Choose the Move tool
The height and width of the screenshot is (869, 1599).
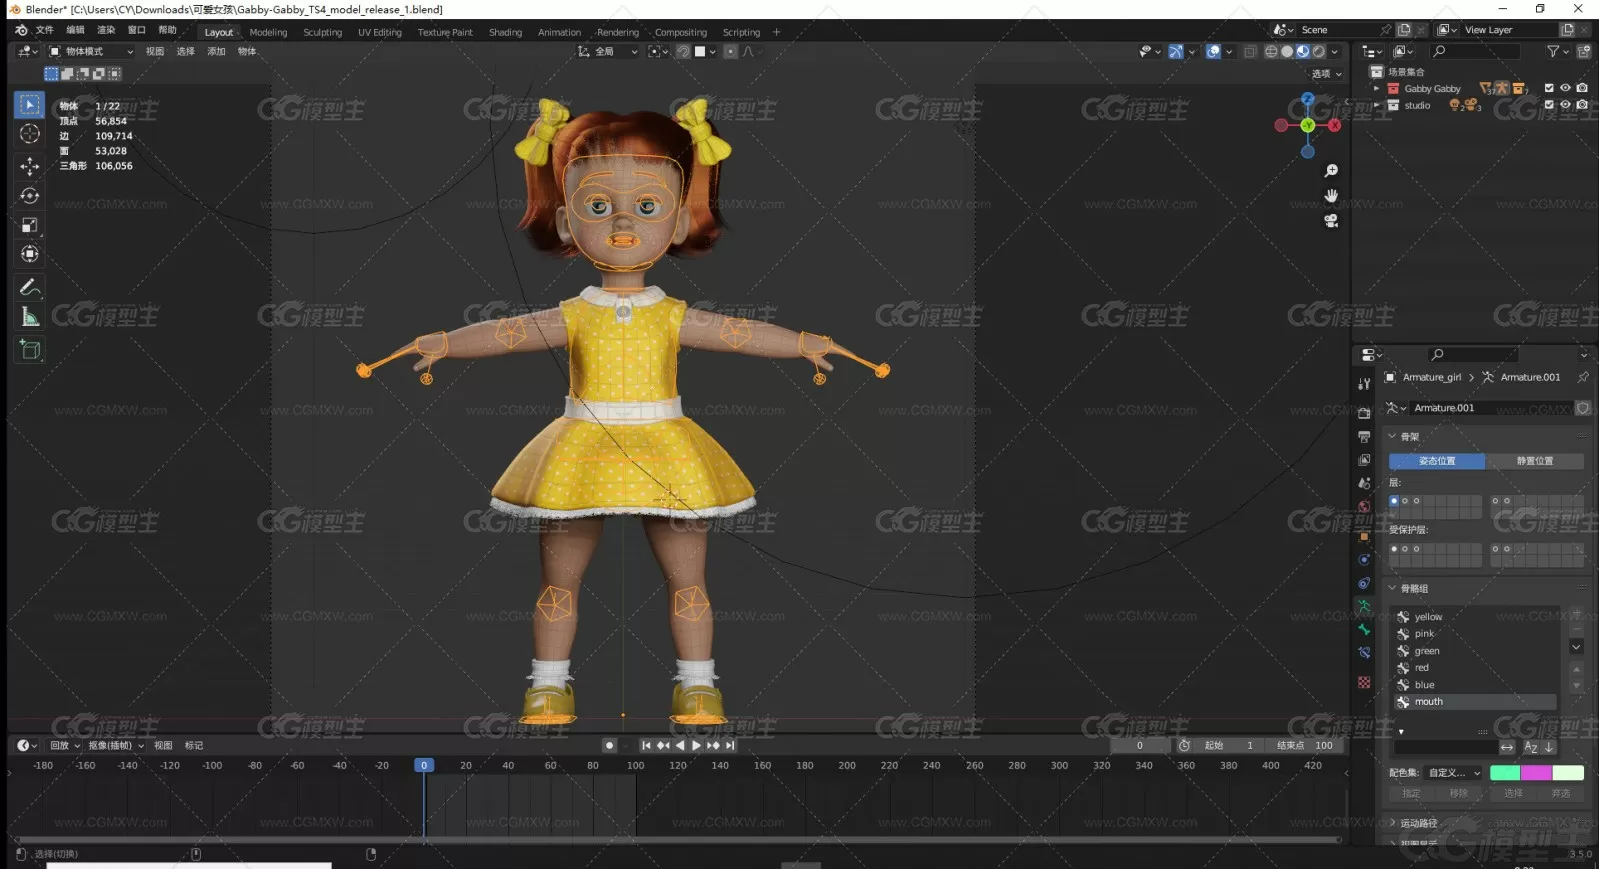pyautogui.click(x=29, y=165)
